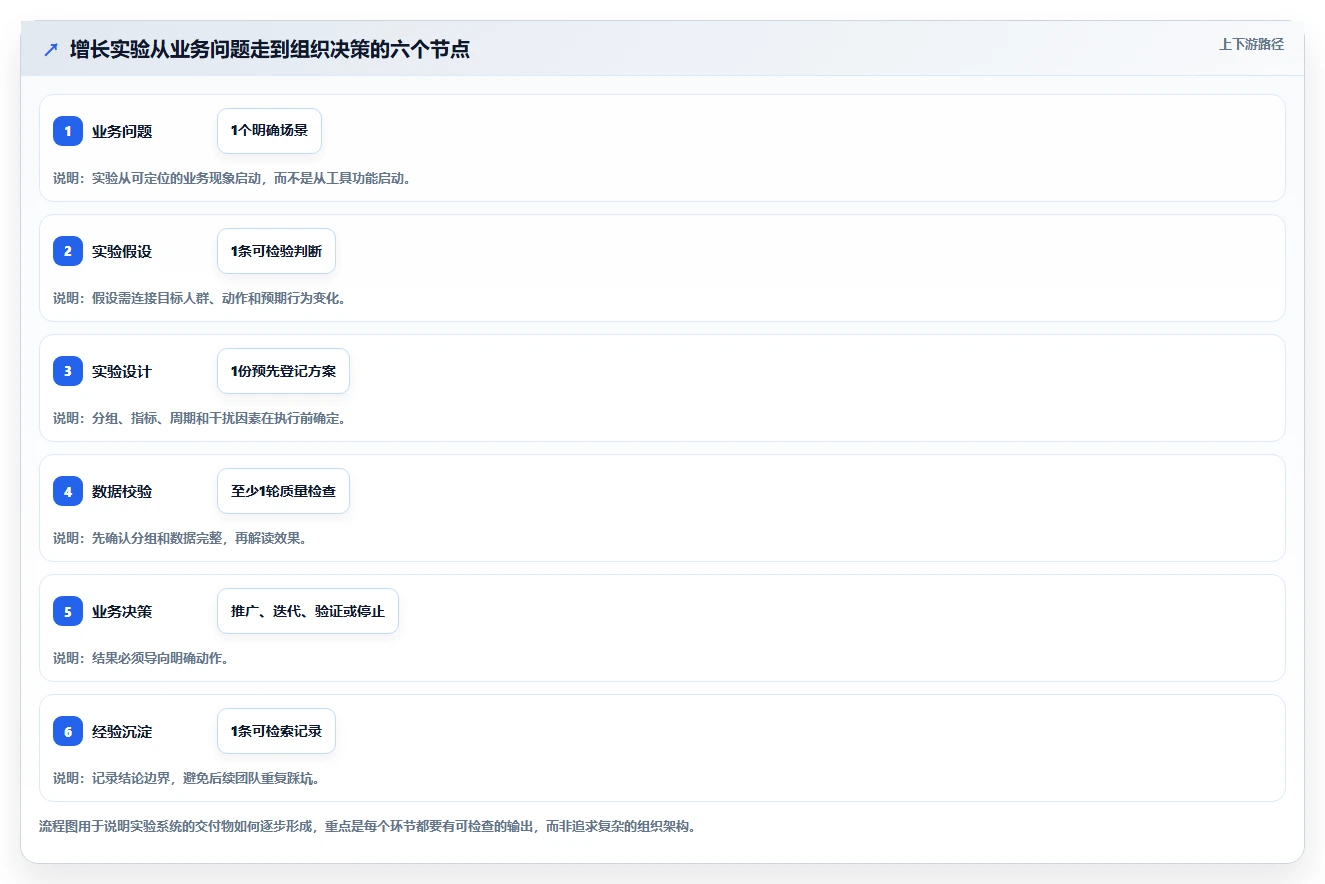Image resolution: width=1325 pixels, height=884 pixels.
Task: Click the number 4 step badge
Action: (x=68, y=491)
